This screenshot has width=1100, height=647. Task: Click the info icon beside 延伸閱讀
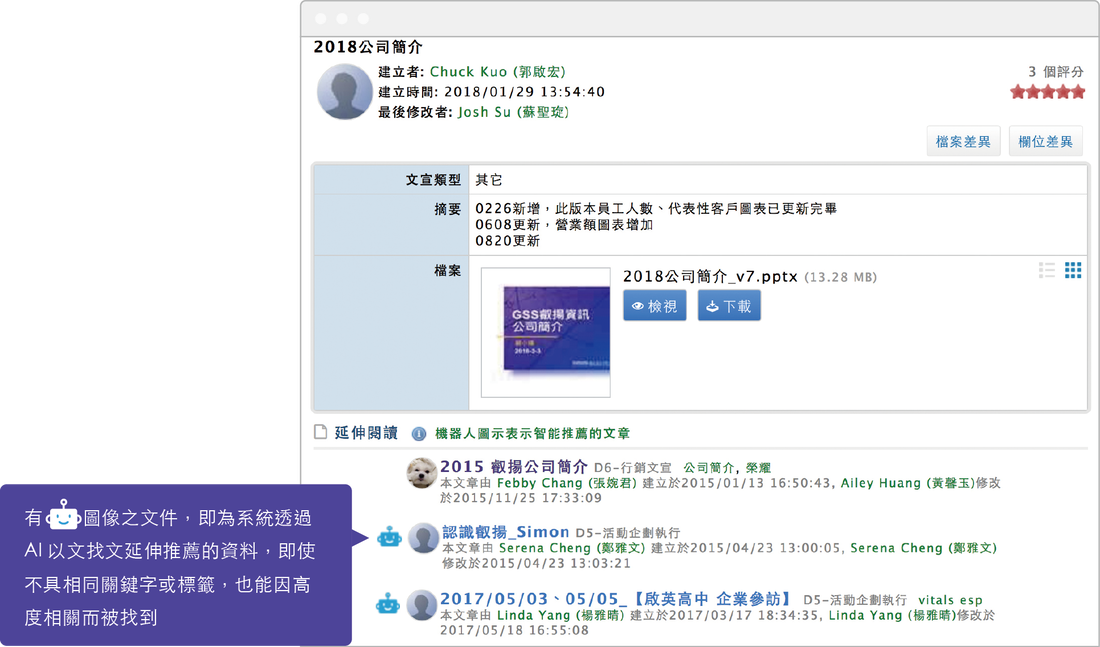pos(419,434)
